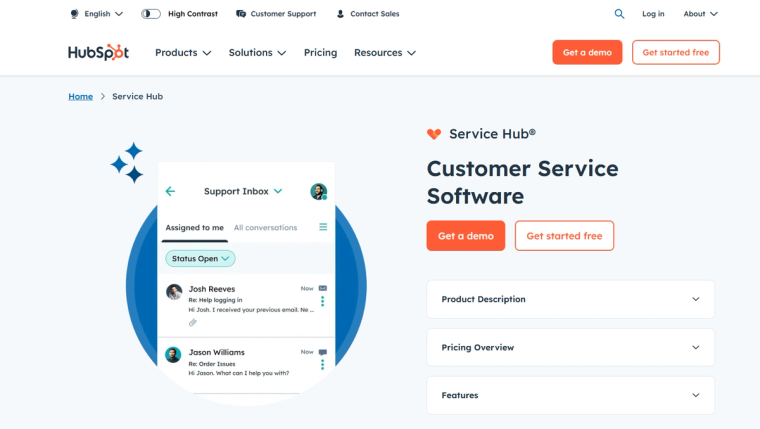Click the chat icon on Jason Williams row
Viewport: 760px width, 429px height.
pos(323,352)
